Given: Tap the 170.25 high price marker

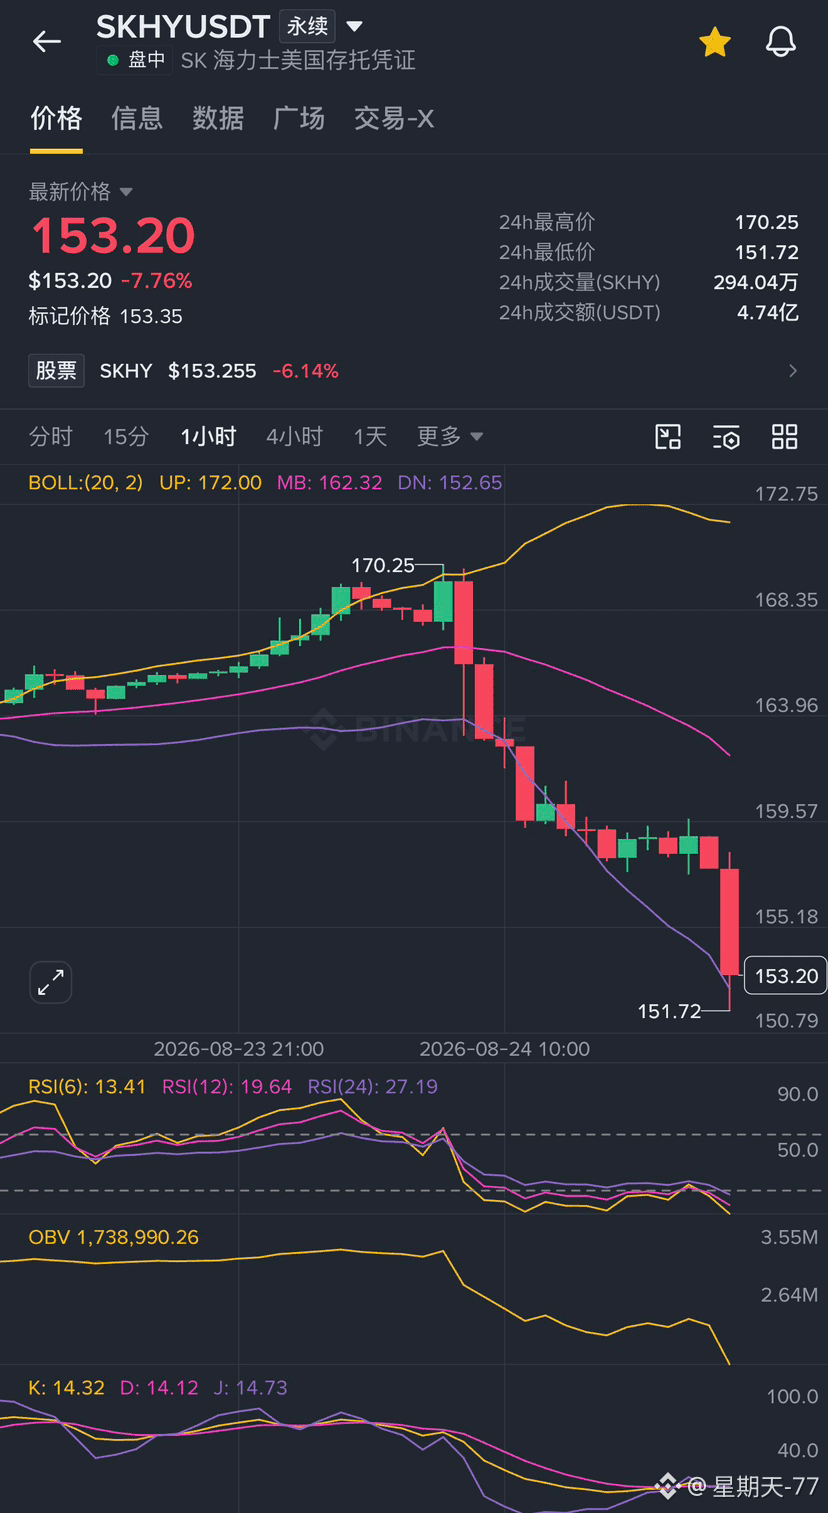Looking at the screenshot, I should [x=382, y=566].
